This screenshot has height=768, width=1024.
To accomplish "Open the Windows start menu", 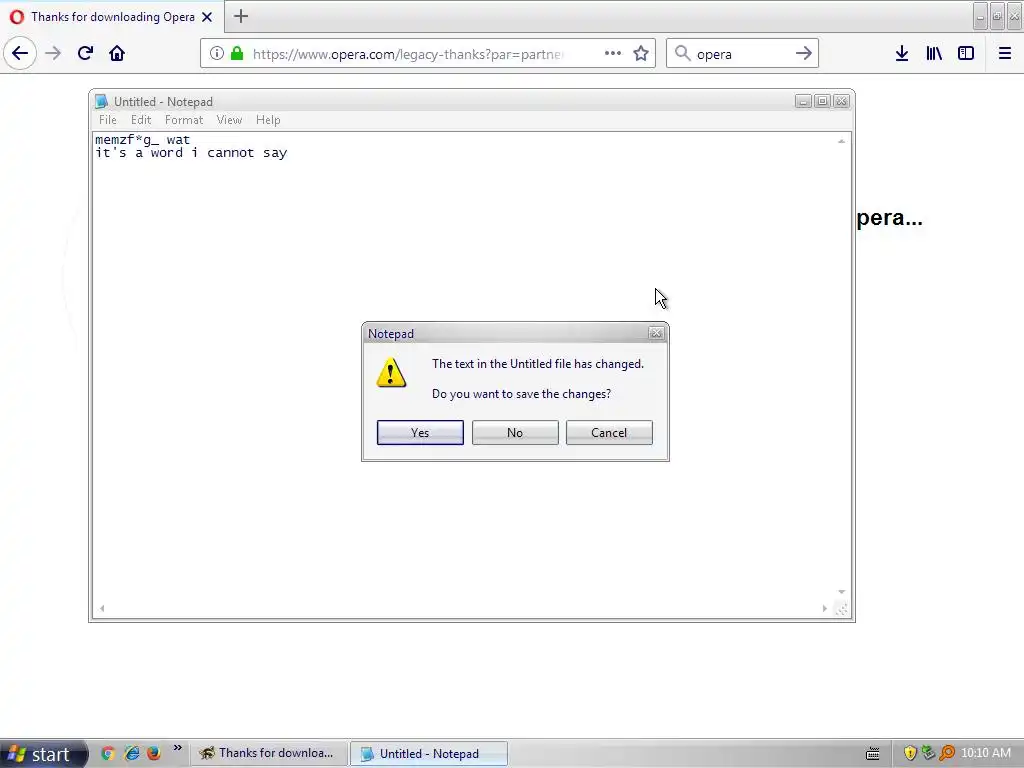I will pyautogui.click(x=43, y=754).
